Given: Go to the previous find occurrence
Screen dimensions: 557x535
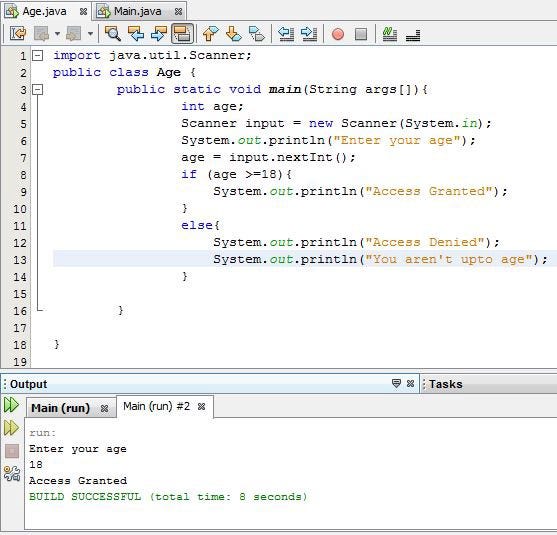Looking at the screenshot, I should 136,34.
